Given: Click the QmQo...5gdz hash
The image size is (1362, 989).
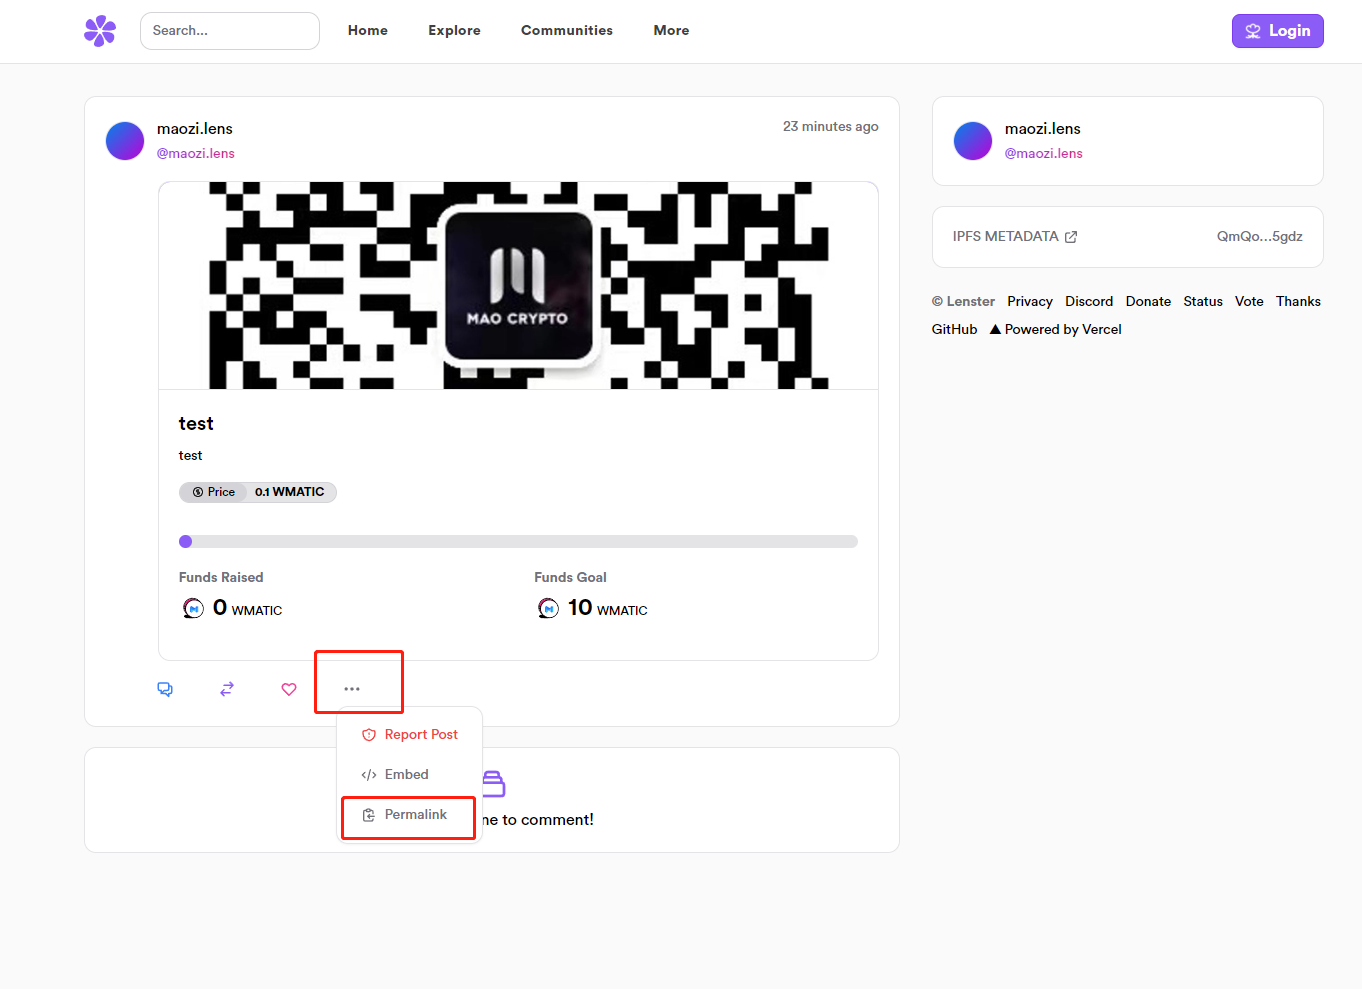Looking at the screenshot, I should 1260,237.
